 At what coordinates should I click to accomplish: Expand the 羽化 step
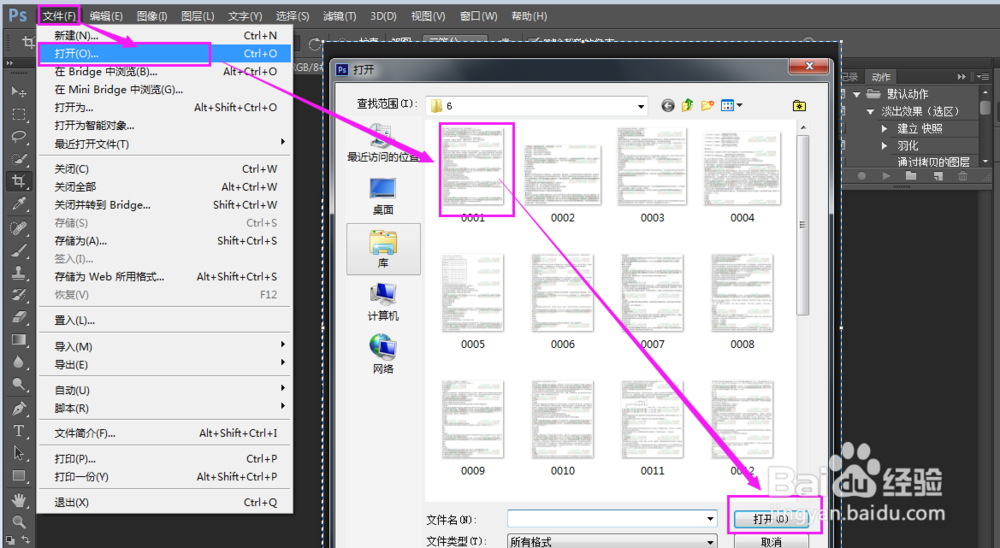click(x=884, y=146)
